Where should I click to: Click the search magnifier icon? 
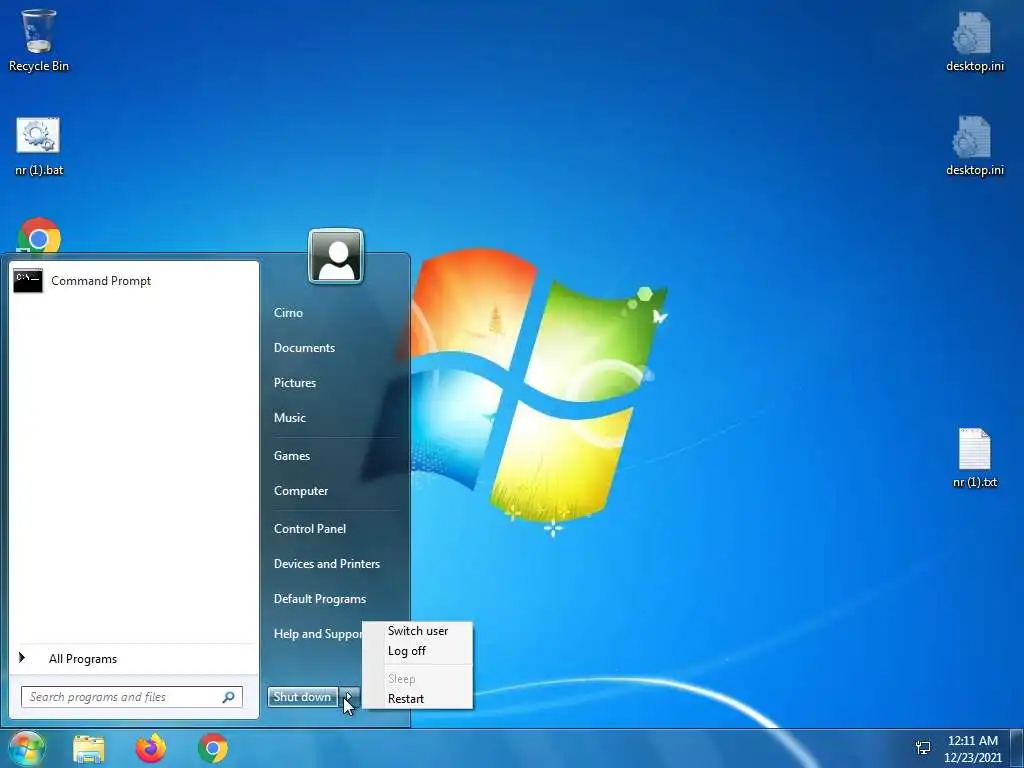pyautogui.click(x=229, y=697)
